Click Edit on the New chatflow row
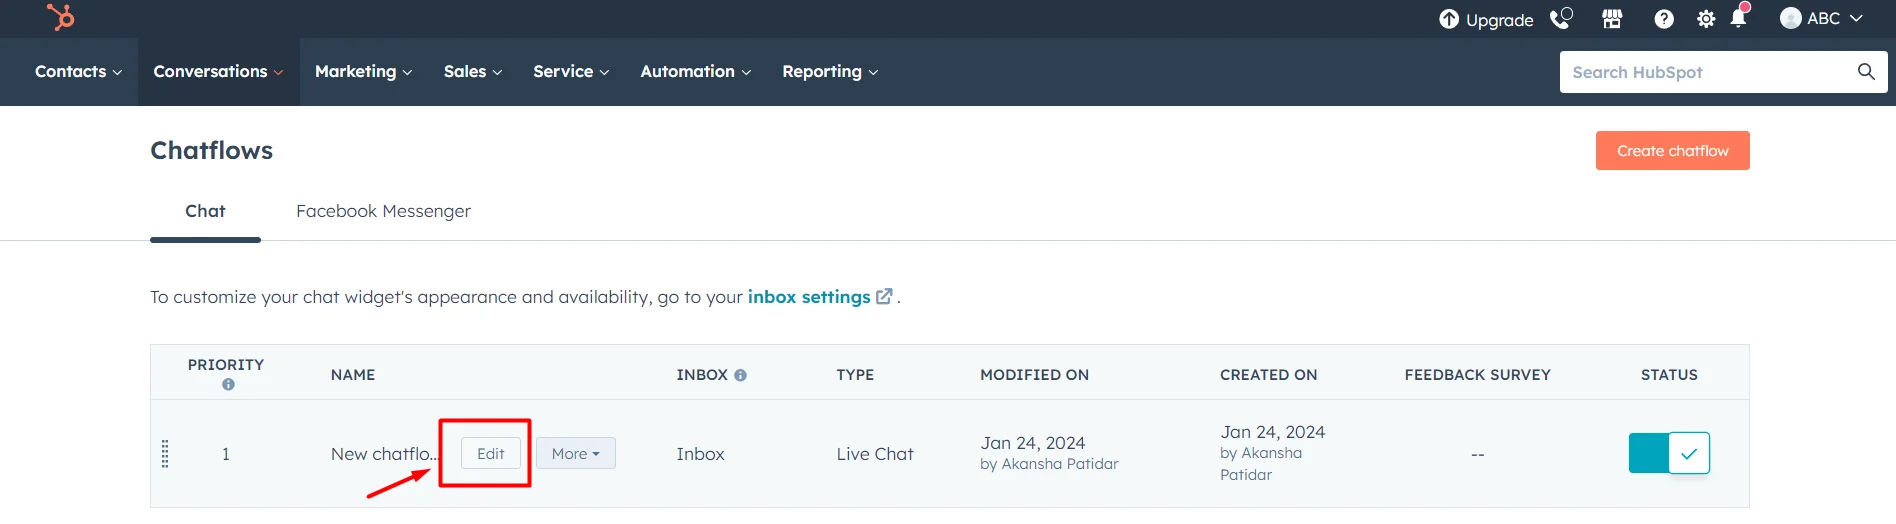The height and width of the screenshot is (524, 1896). [490, 454]
